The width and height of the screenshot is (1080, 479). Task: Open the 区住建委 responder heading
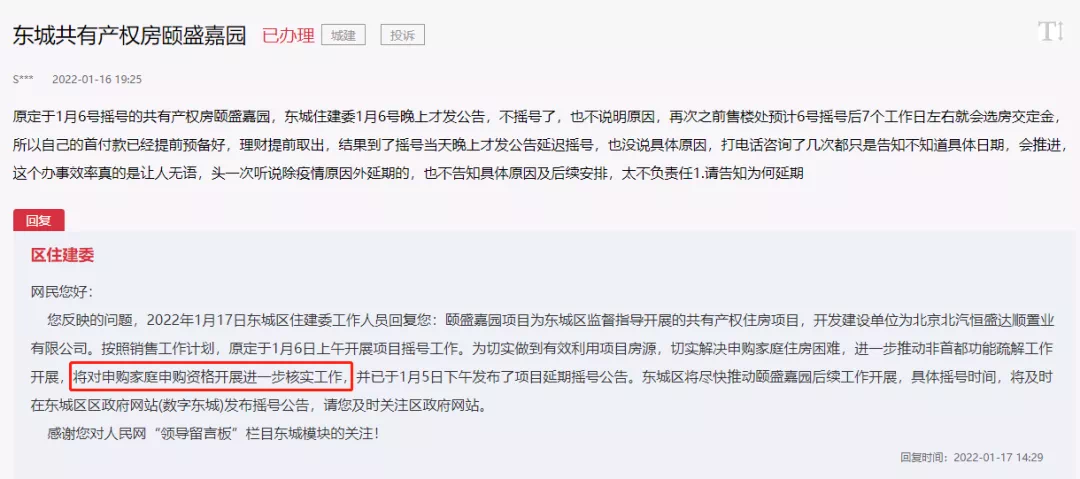[63, 255]
